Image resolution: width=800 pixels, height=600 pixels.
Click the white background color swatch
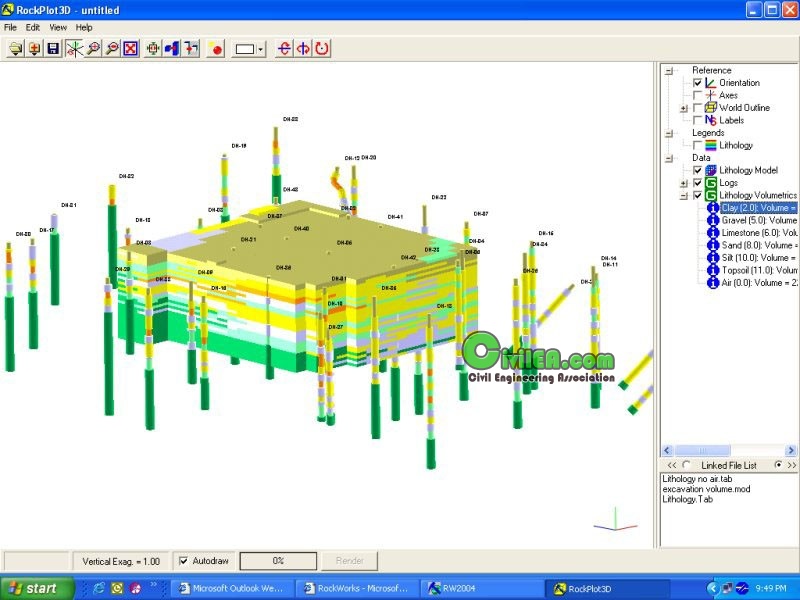[x=245, y=49]
